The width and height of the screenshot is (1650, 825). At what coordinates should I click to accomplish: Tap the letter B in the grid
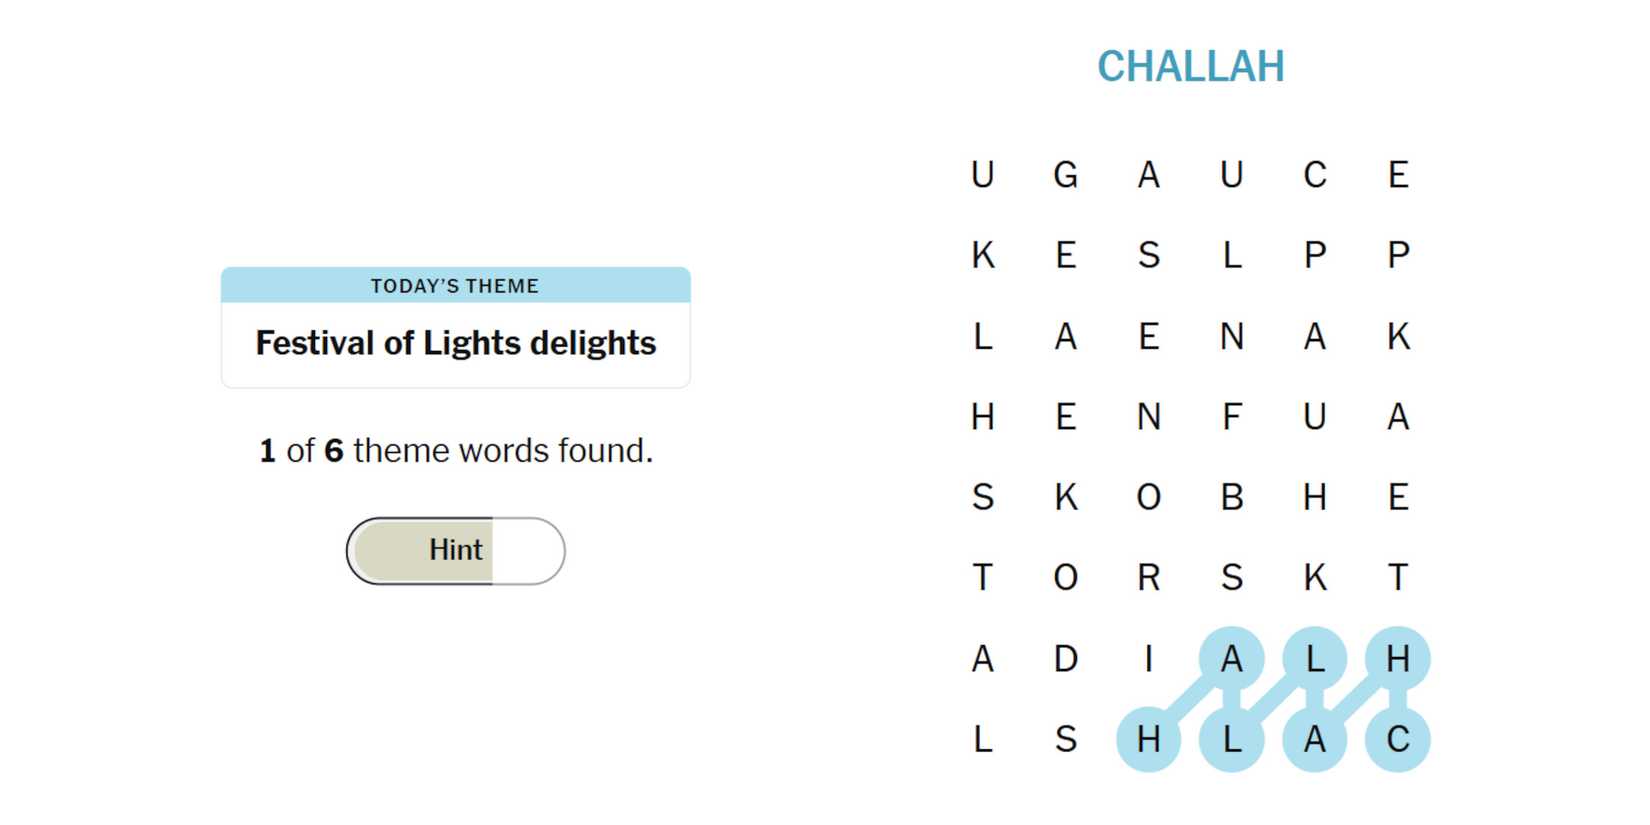tap(1232, 497)
